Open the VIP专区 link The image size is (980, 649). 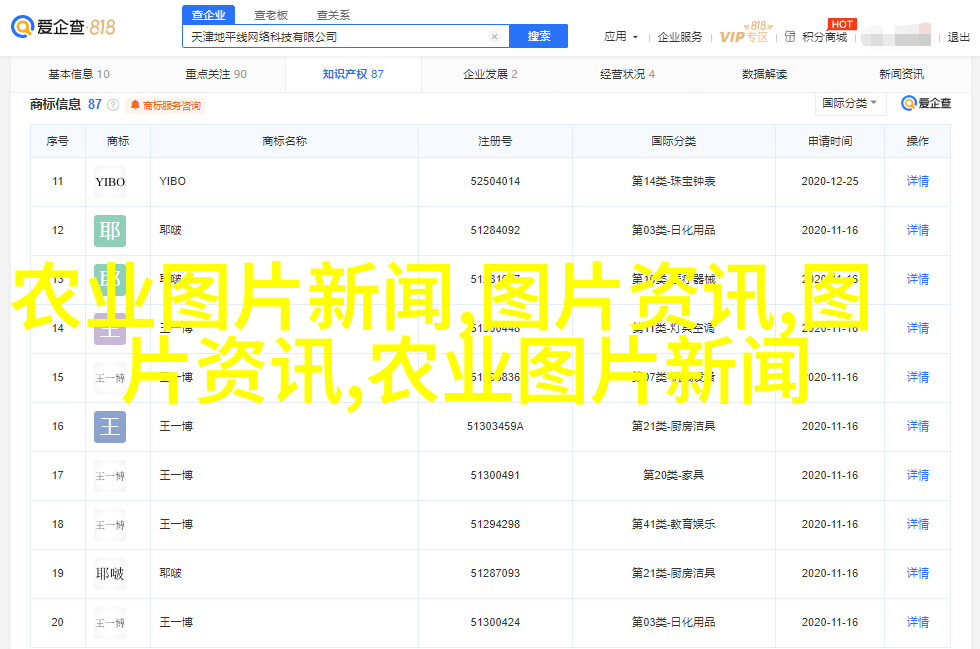pyautogui.click(x=744, y=37)
